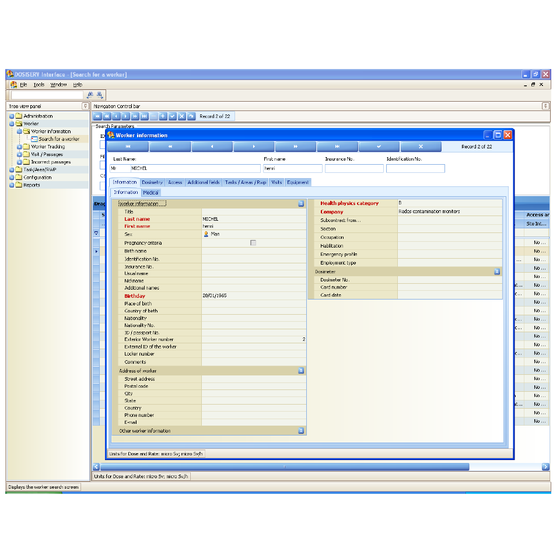Screen dimensions: 560x560
Task: Confirm changes with the checkmark button
Action: pos(379,147)
